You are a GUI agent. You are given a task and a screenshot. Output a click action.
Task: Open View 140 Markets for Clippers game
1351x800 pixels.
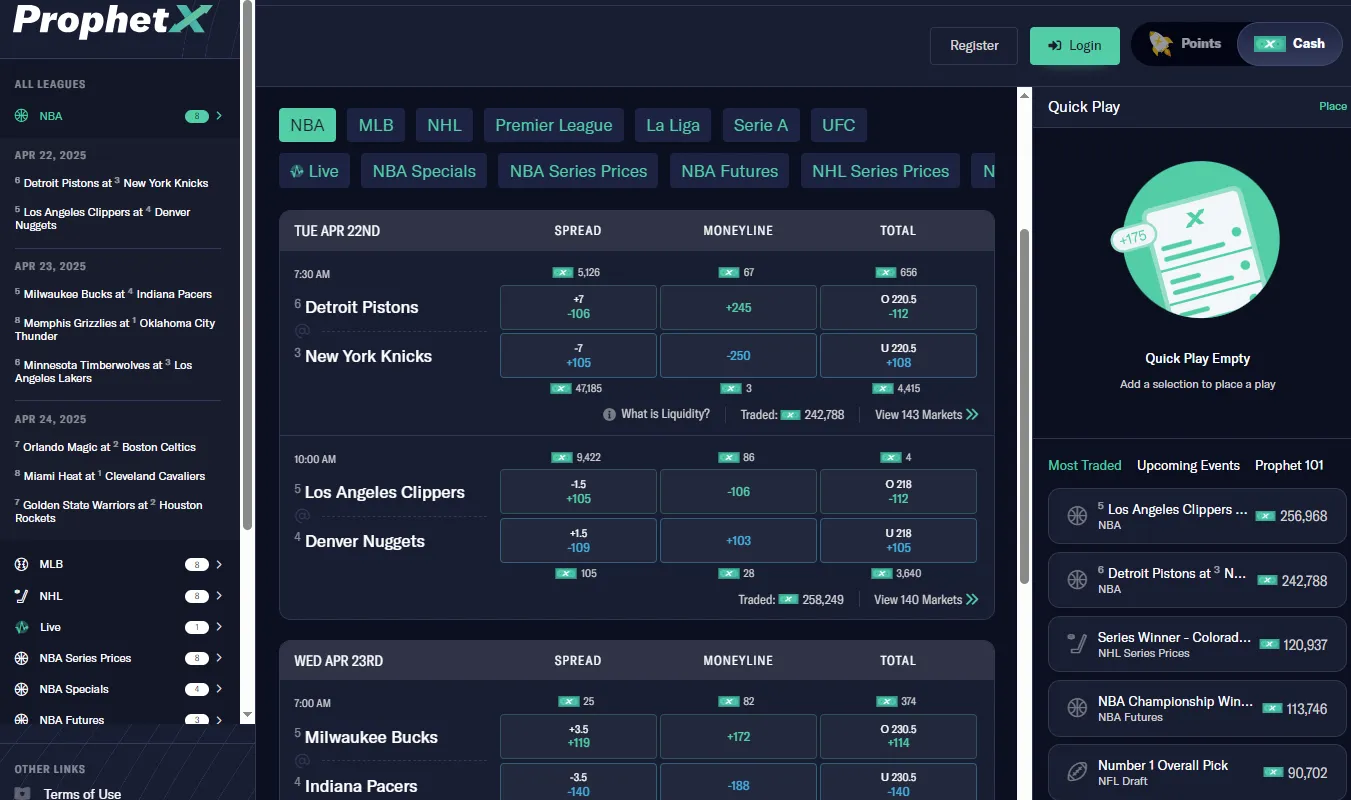(926, 599)
